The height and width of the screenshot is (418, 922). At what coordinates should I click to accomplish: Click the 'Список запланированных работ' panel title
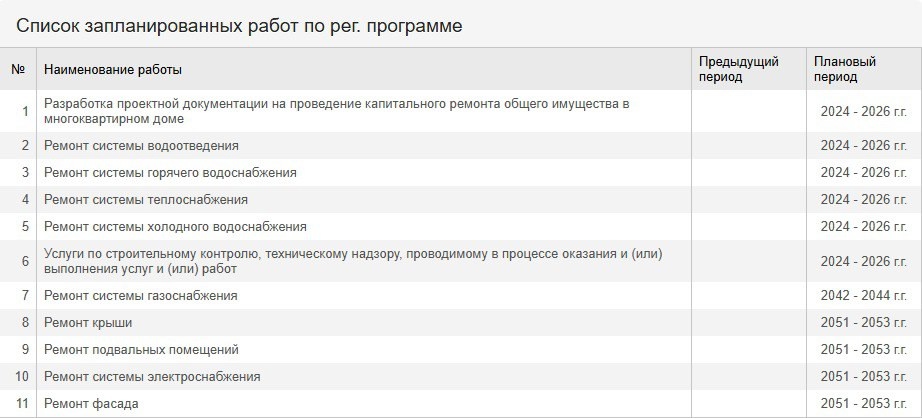[239, 26]
